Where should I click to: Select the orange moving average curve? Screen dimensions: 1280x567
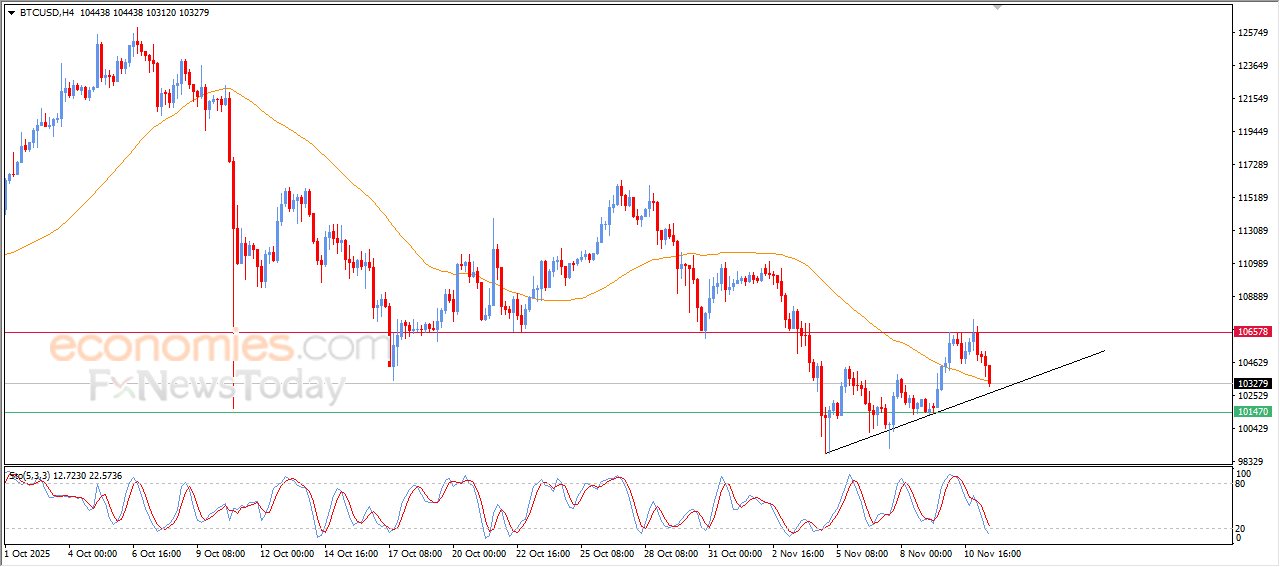[x=300, y=138]
